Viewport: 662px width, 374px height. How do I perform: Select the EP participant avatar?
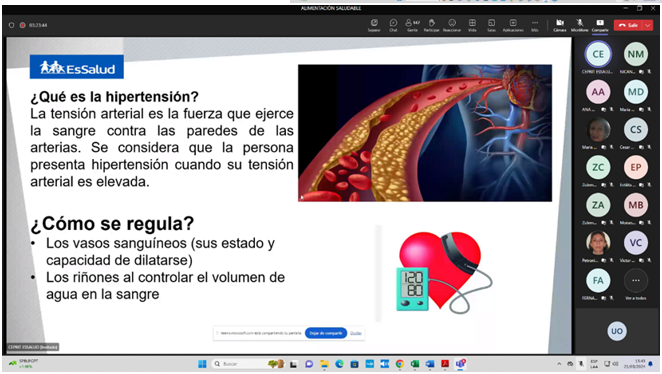(635, 167)
